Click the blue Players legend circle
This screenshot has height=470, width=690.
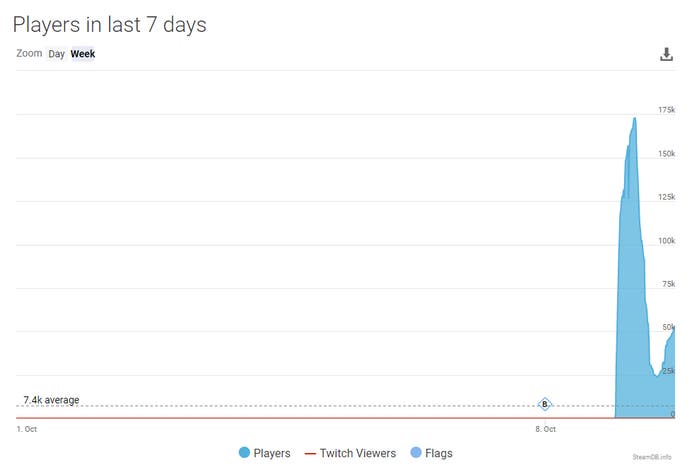tap(244, 452)
